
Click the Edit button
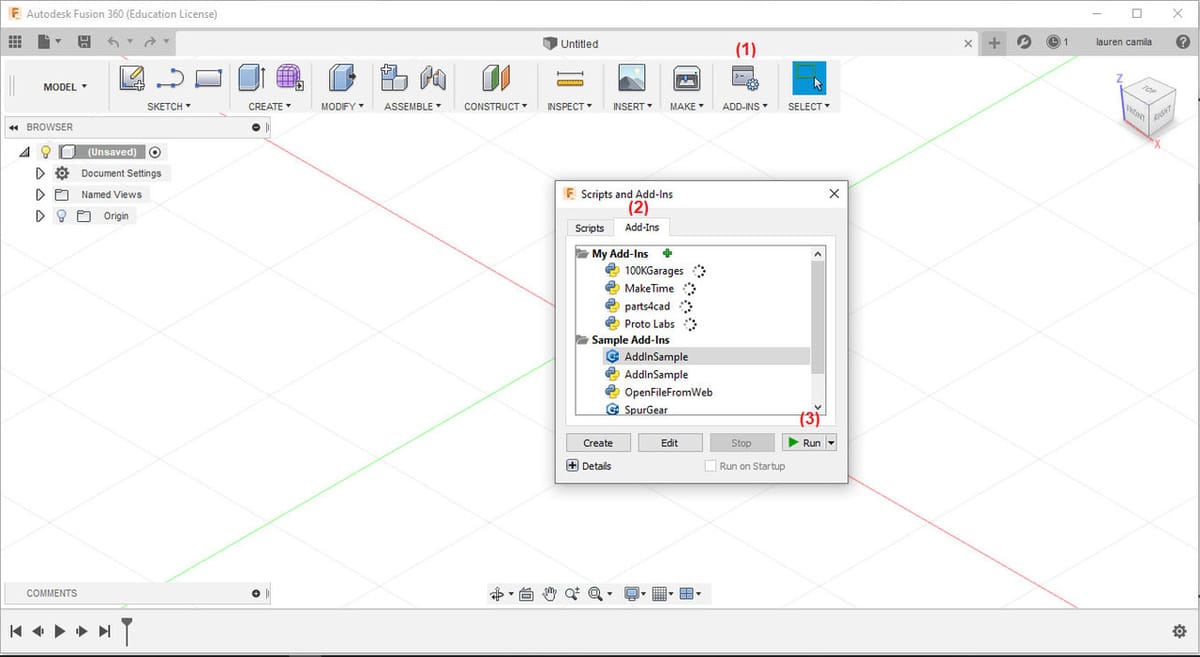pos(669,443)
